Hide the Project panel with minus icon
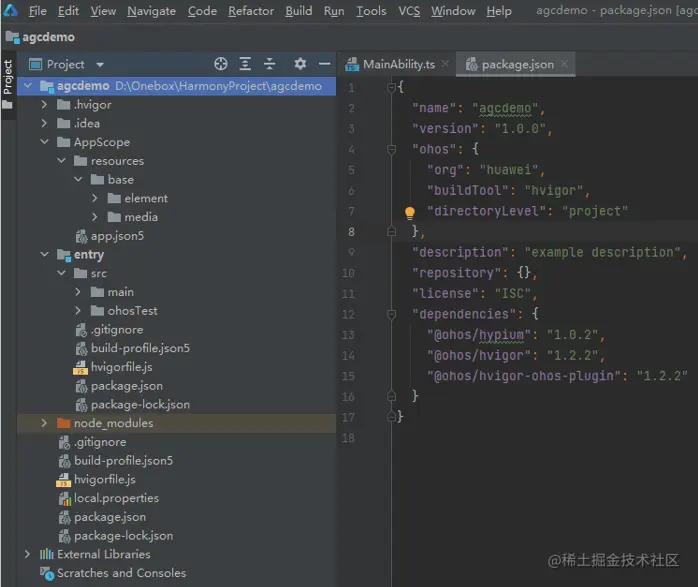This screenshot has width=698, height=587. click(325, 64)
